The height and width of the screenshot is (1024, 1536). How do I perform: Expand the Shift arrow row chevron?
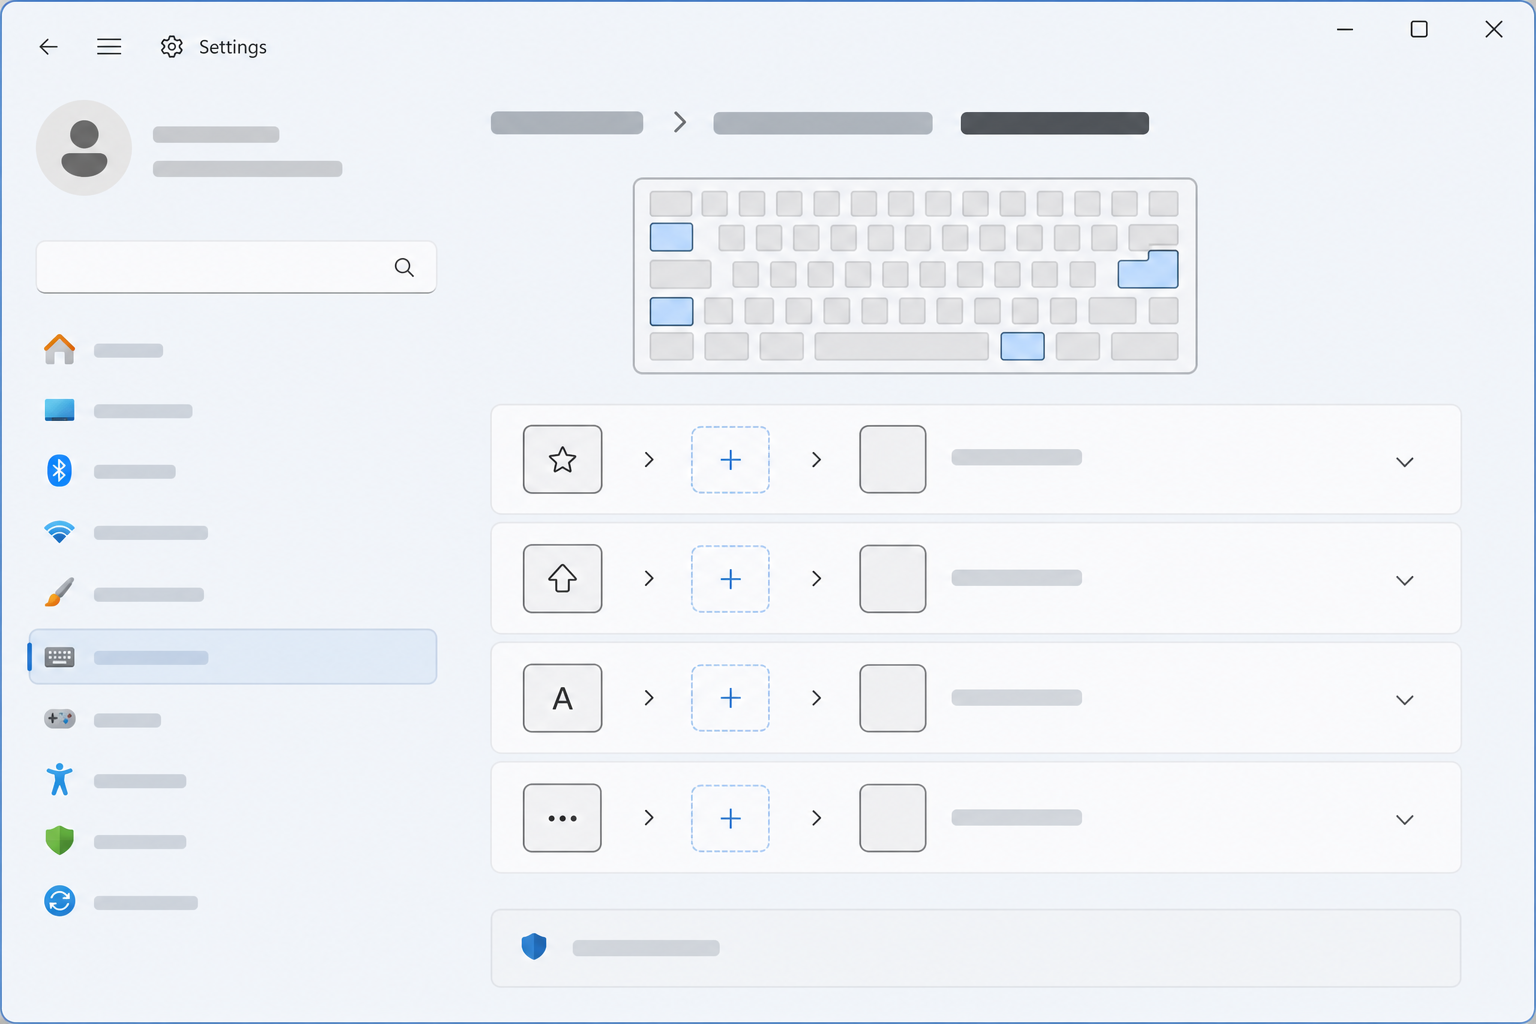[x=1404, y=580]
